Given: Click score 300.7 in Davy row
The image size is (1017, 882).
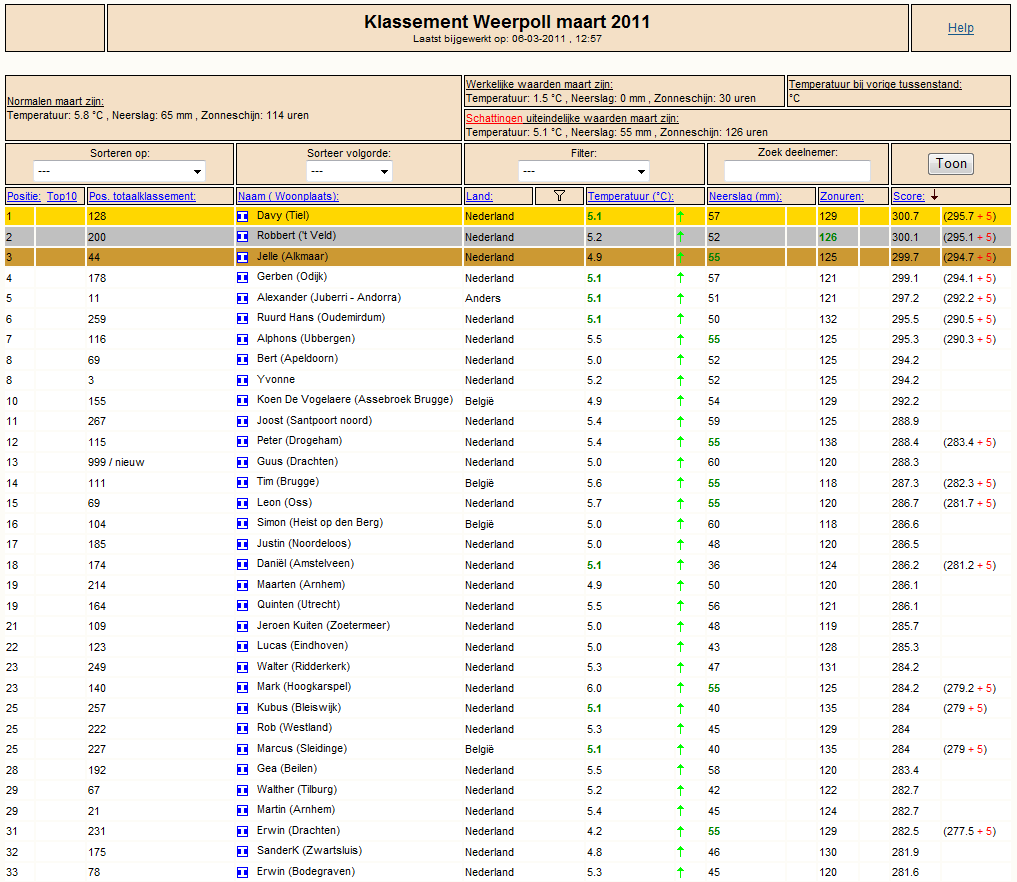Looking at the screenshot, I should (x=905, y=216).
